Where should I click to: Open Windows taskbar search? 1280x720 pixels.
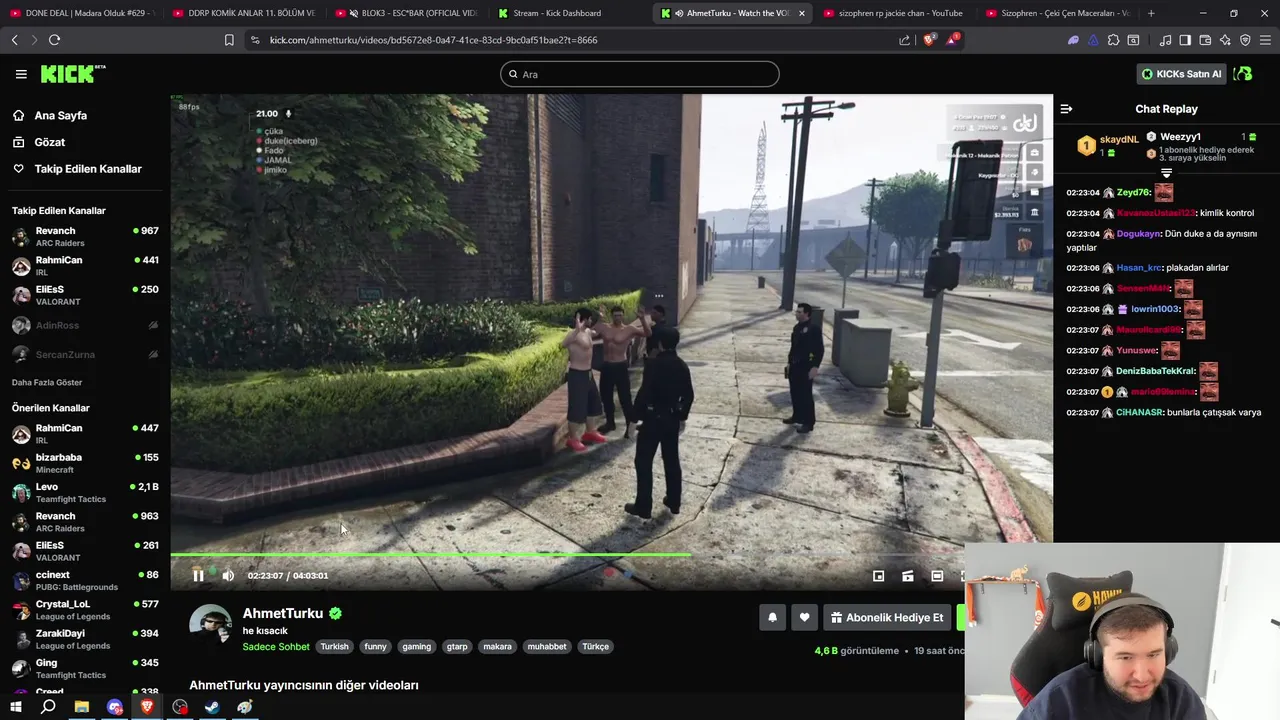pyautogui.click(x=48, y=707)
